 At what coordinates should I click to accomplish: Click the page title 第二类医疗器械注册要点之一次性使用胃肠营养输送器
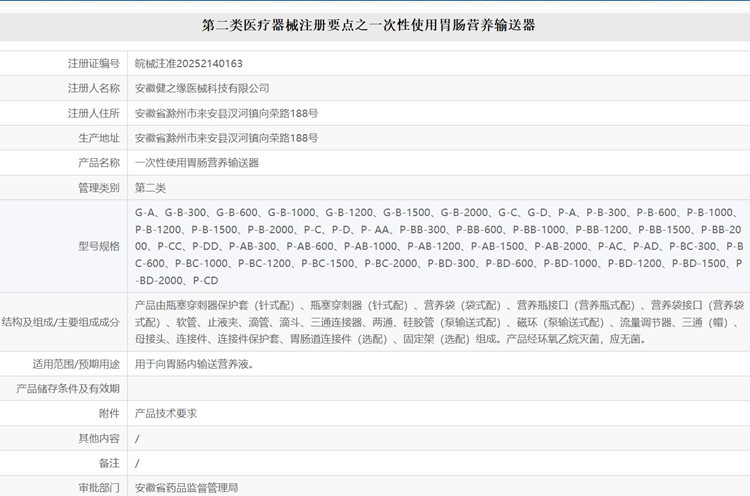click(368, 25)
